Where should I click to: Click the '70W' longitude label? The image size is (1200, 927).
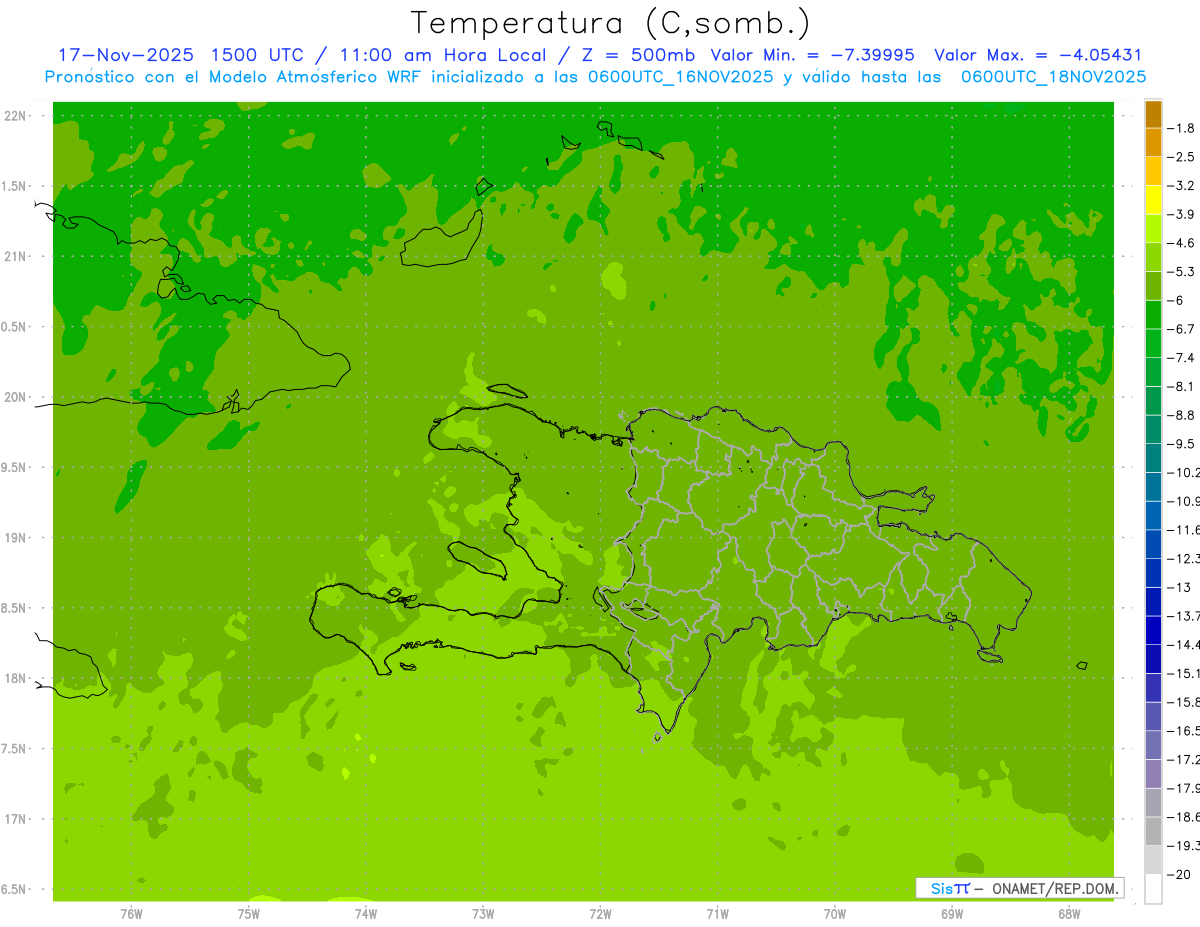[835, 914]
